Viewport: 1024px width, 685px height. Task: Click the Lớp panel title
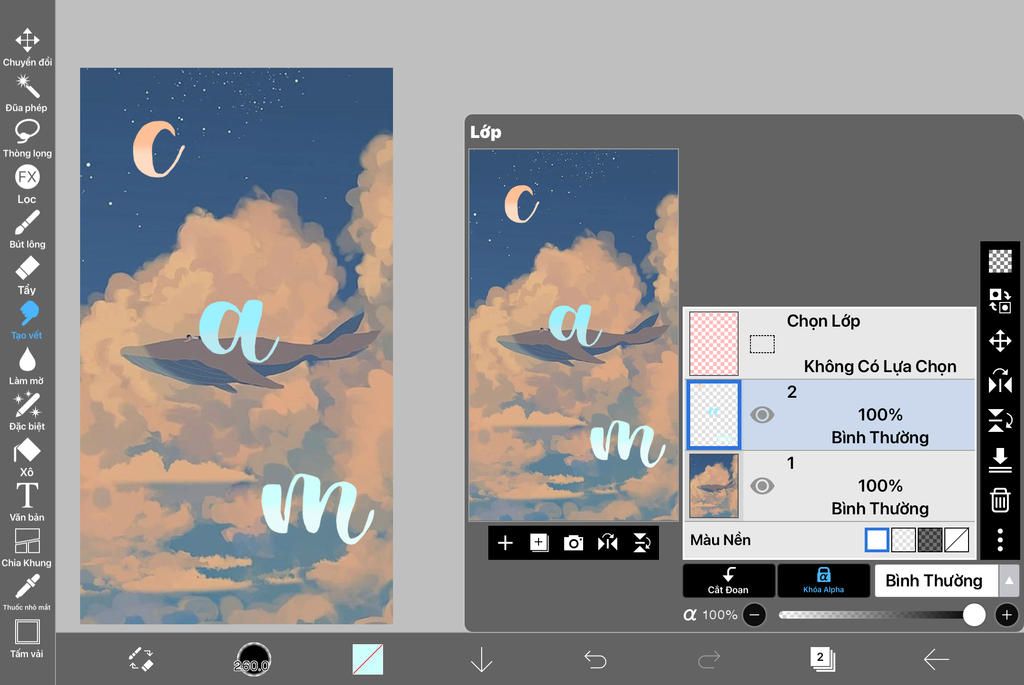[486, 132]
